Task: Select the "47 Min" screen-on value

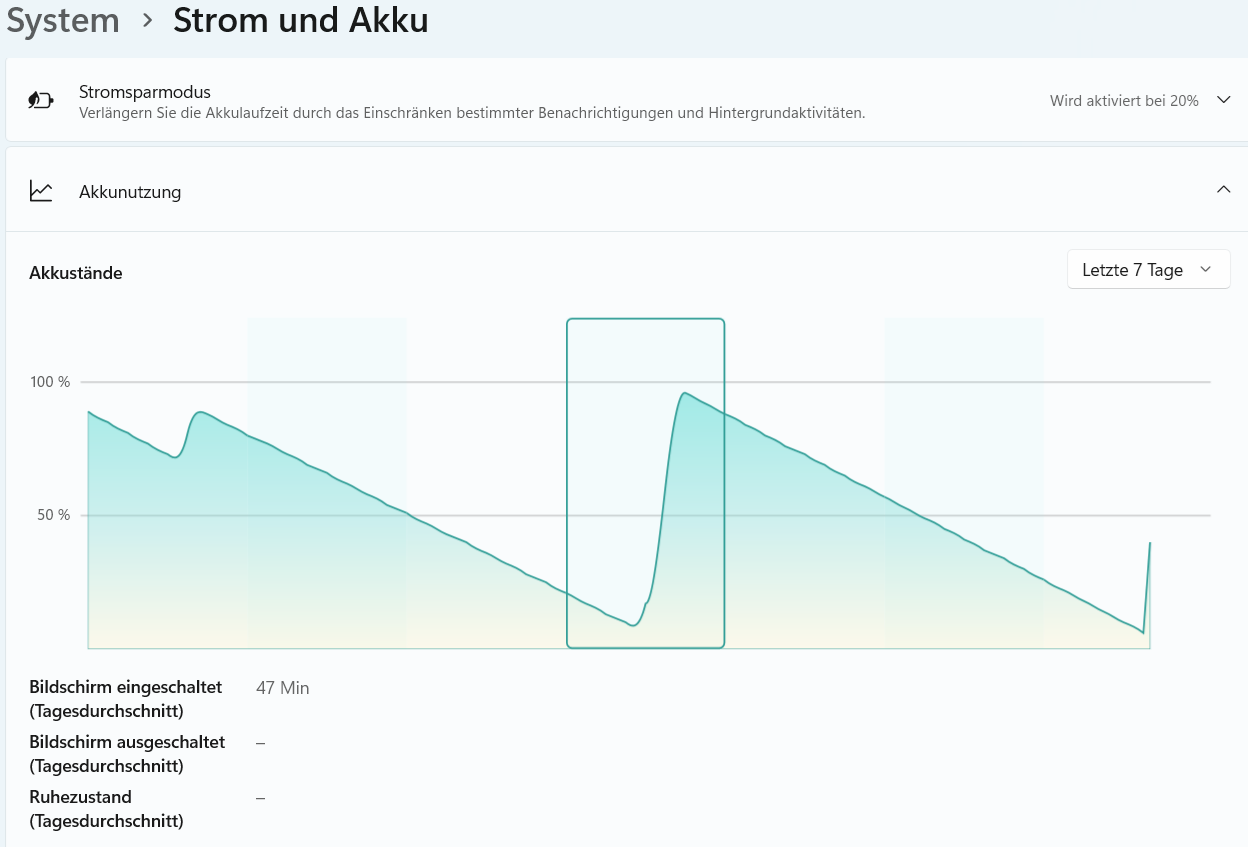Action: [282, 688]
